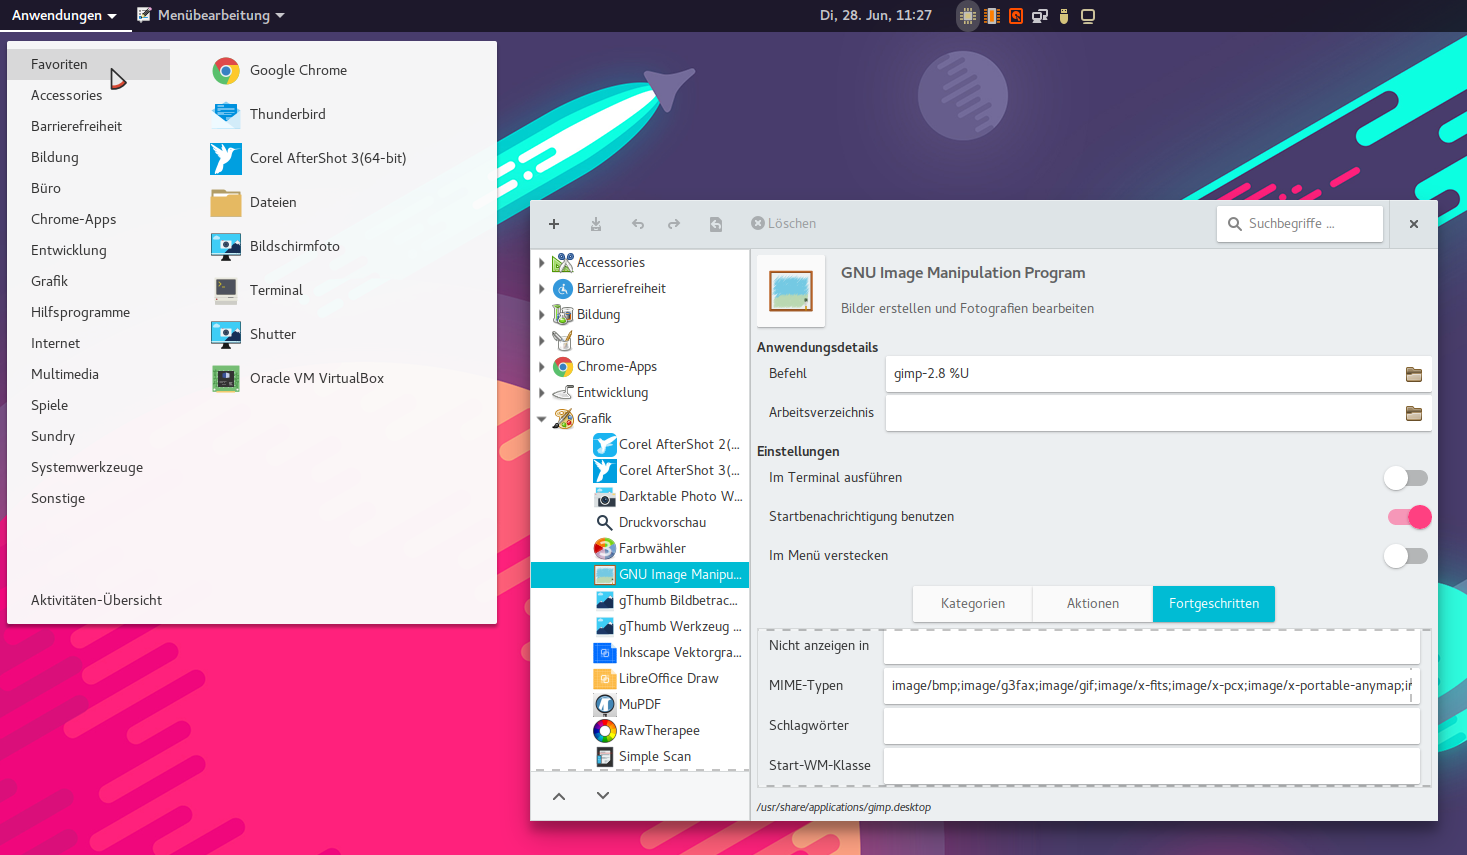Click the Löschen button
Screen dimensions: 1467x855
point(783,223)
